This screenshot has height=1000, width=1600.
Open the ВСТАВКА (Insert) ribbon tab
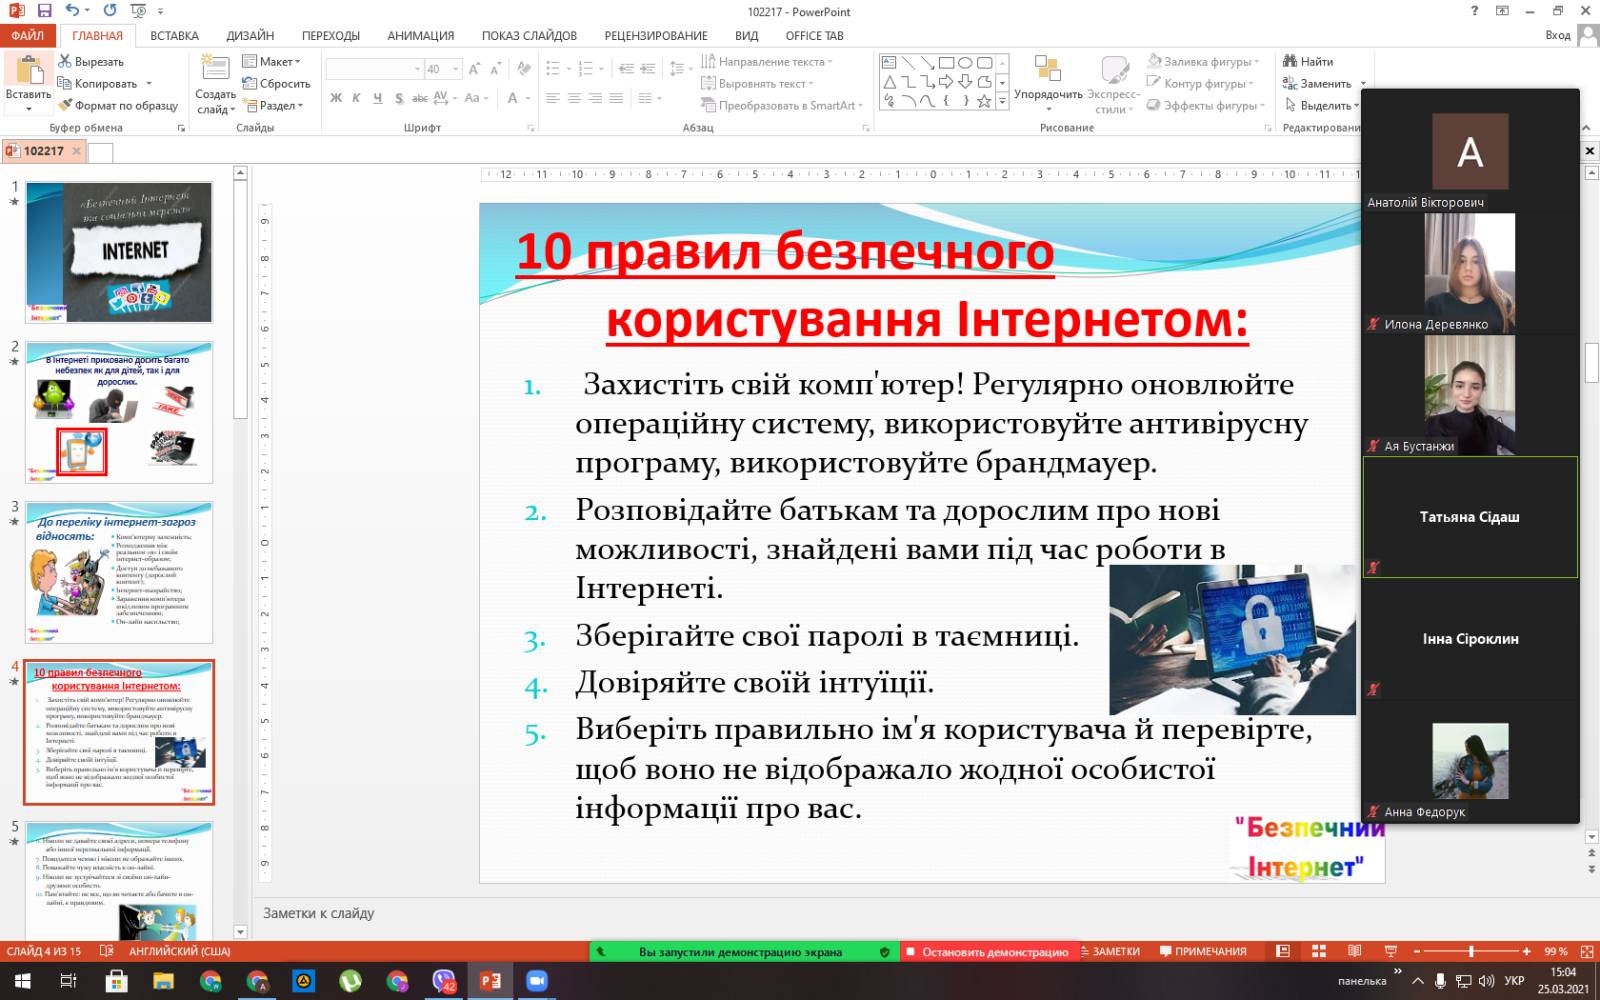174,35
